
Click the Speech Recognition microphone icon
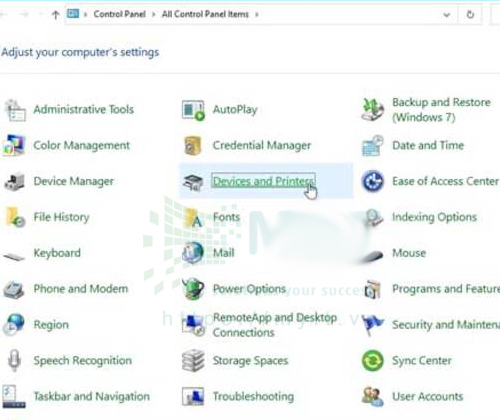(14, 361)
